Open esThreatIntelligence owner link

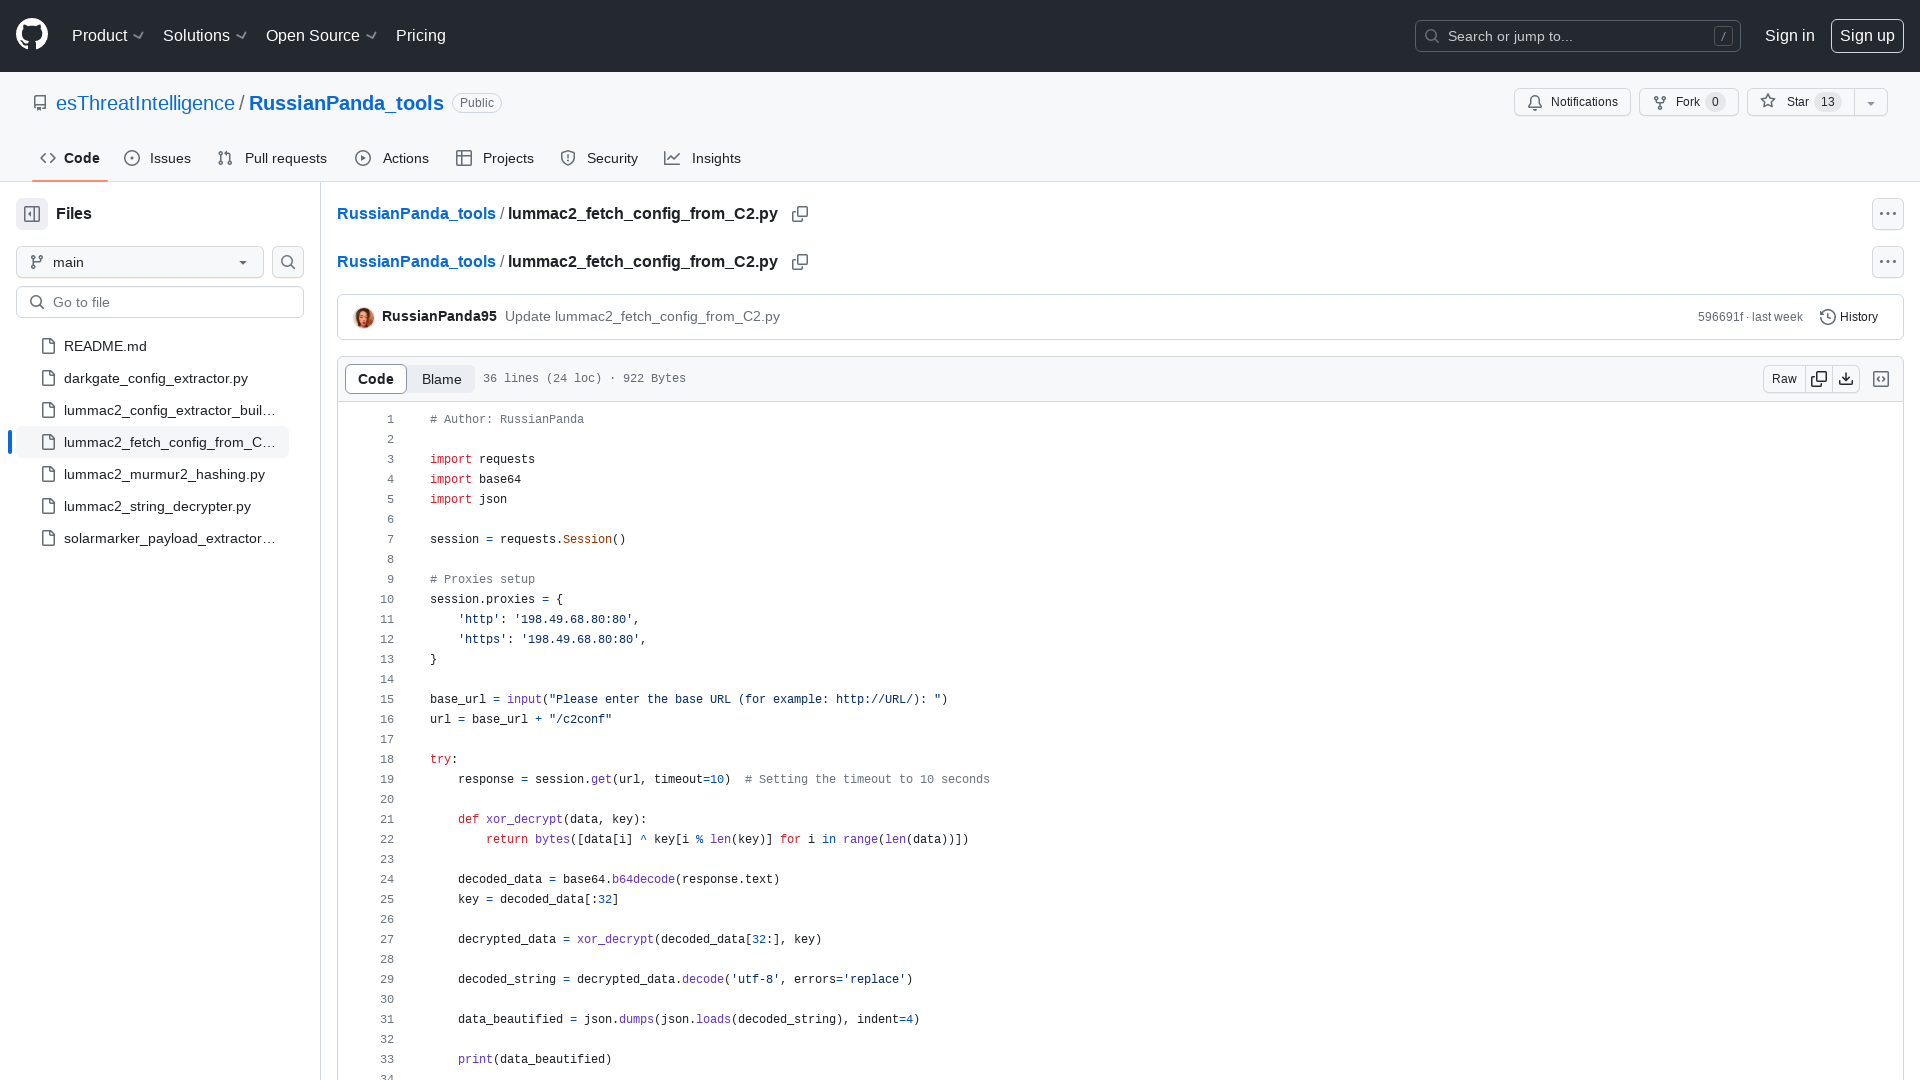(x=145, y=103)
